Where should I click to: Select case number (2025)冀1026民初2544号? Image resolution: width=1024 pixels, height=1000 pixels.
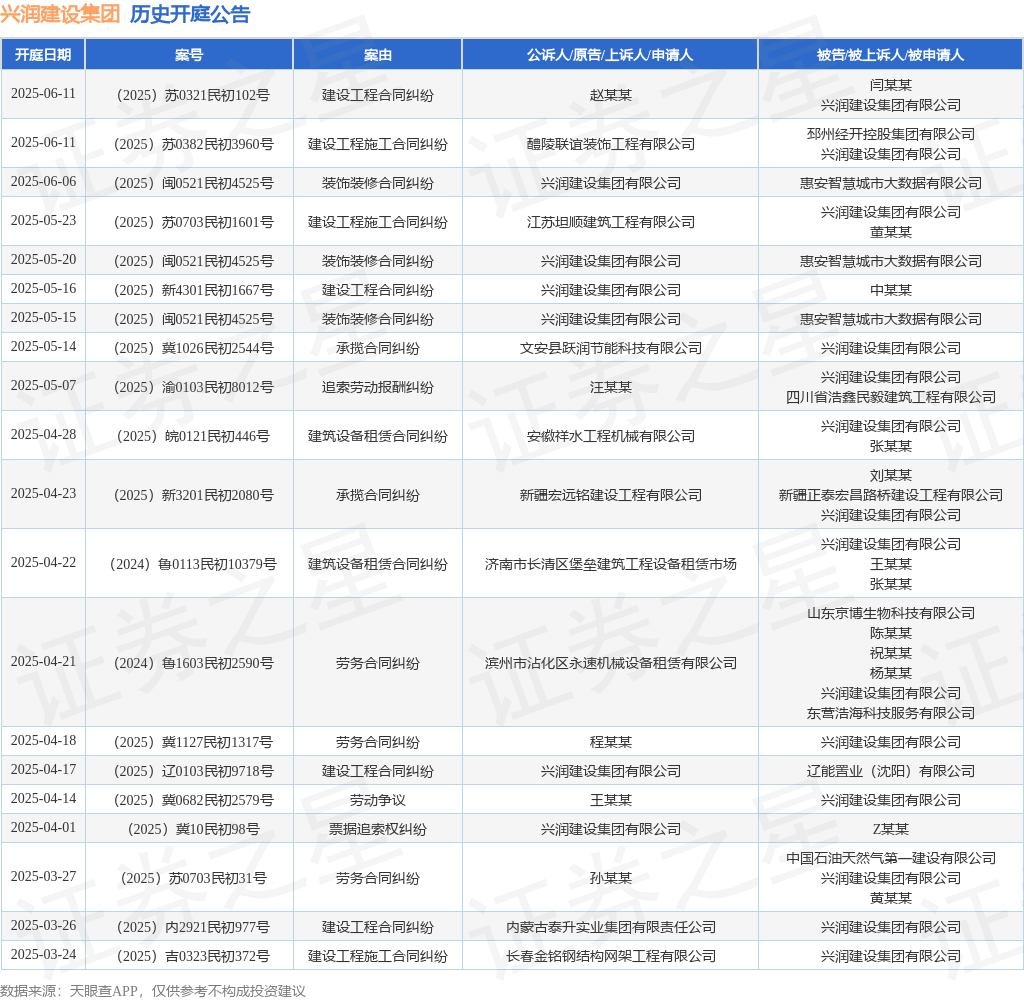(189, 348)
